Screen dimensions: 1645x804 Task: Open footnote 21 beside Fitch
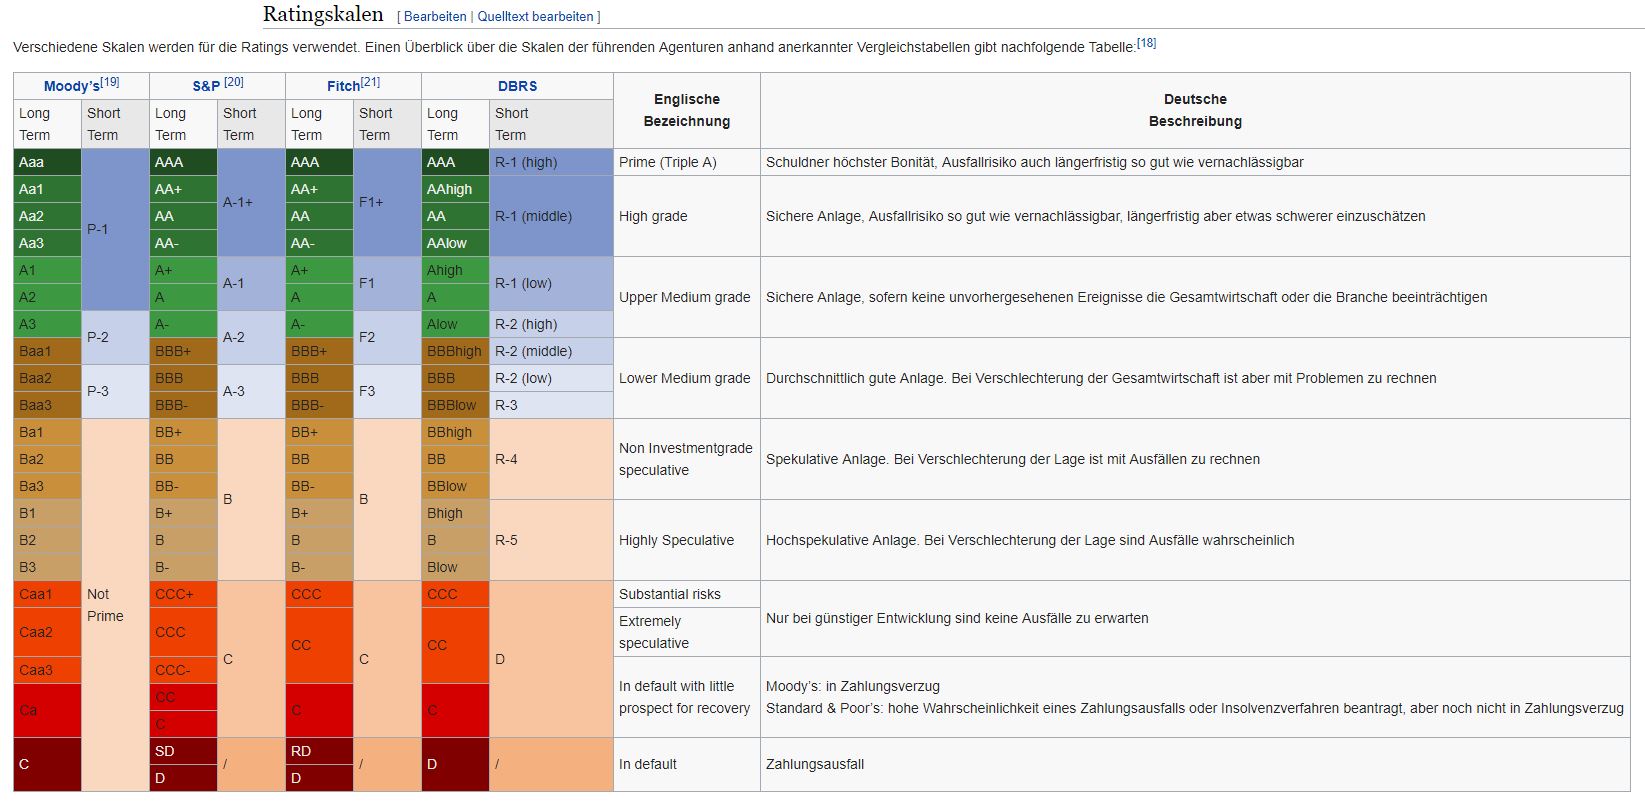pyautogui.click(x=370, y=82)
